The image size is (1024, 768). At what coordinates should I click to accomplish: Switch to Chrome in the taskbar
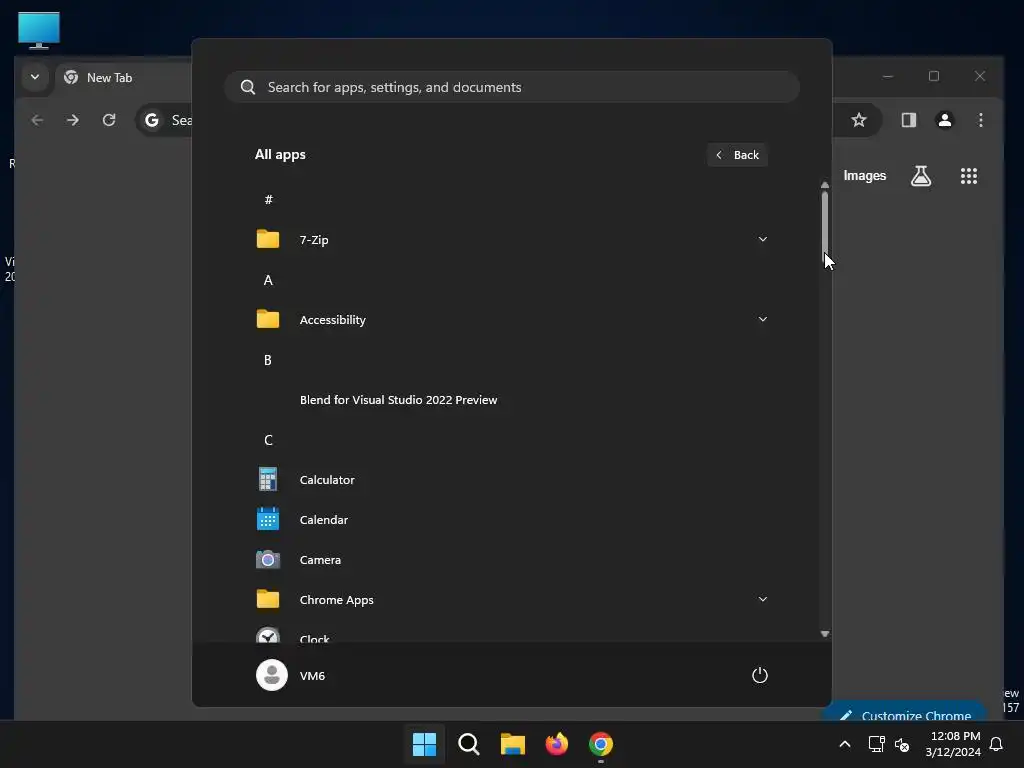[601, 744]
